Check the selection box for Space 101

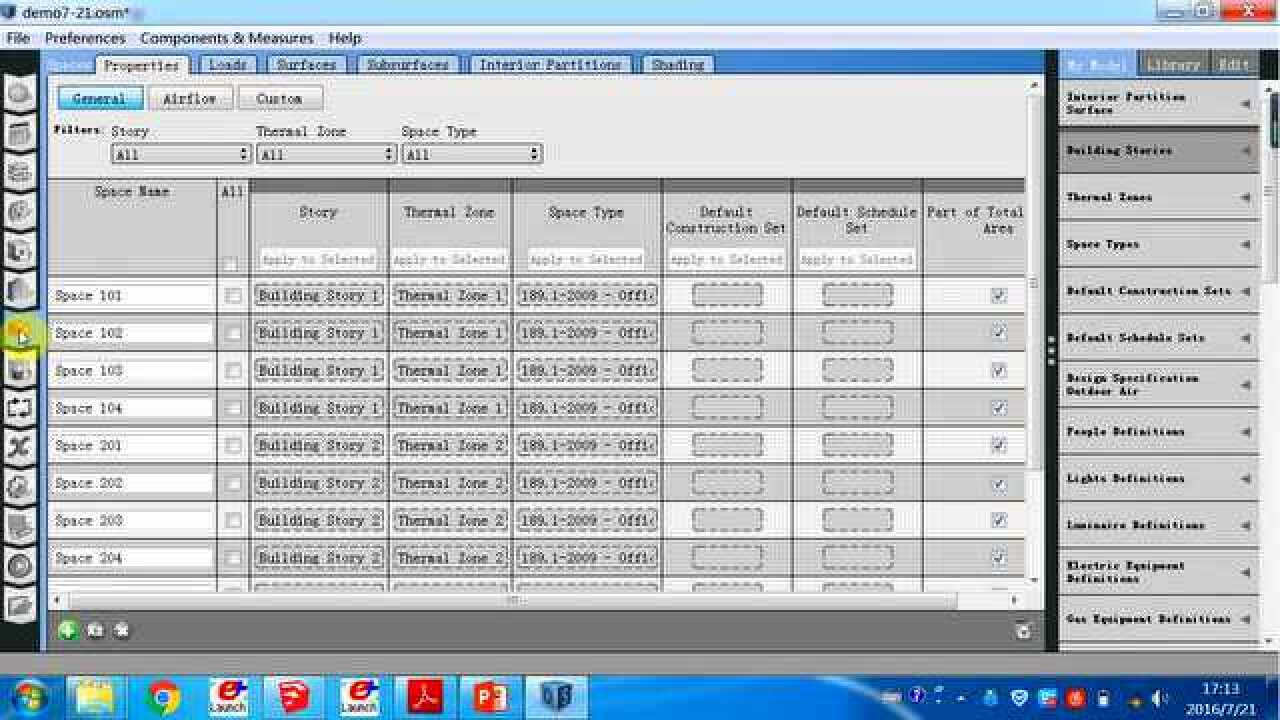[233, 296]
